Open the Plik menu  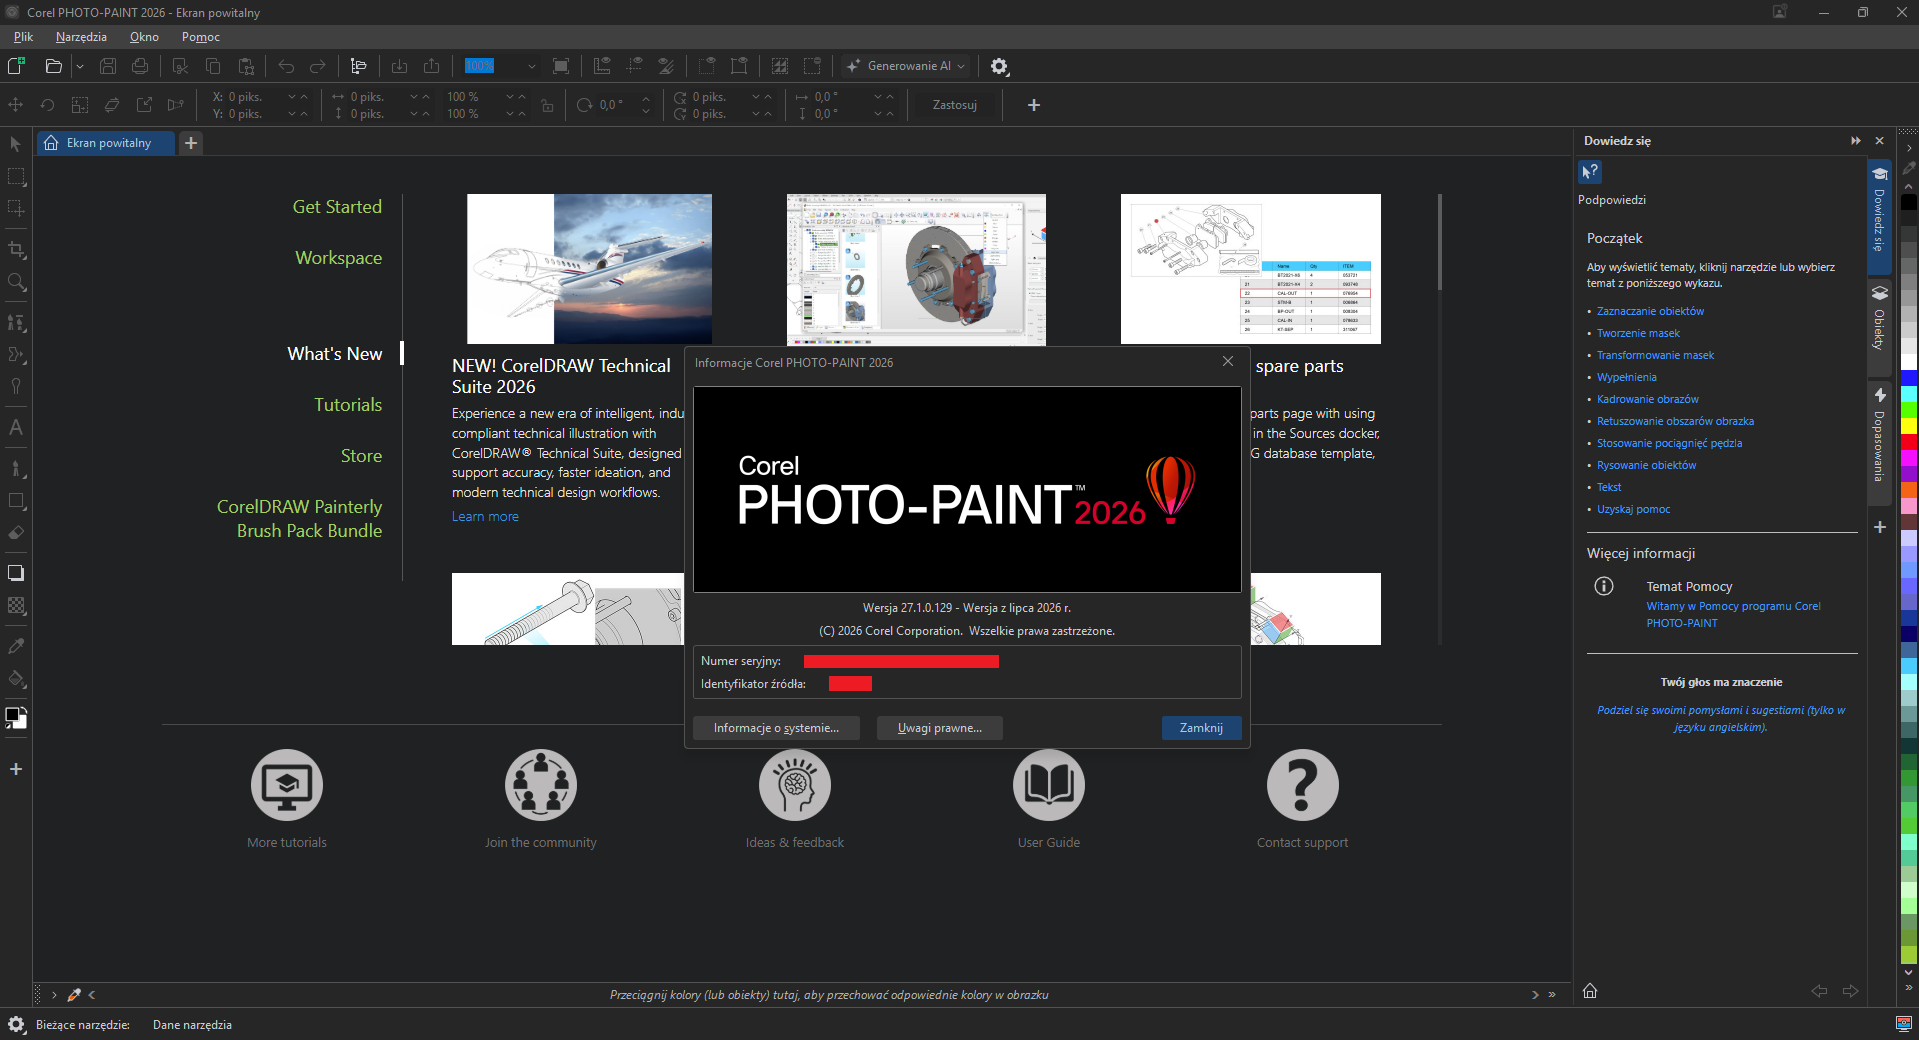coord(24,37)
